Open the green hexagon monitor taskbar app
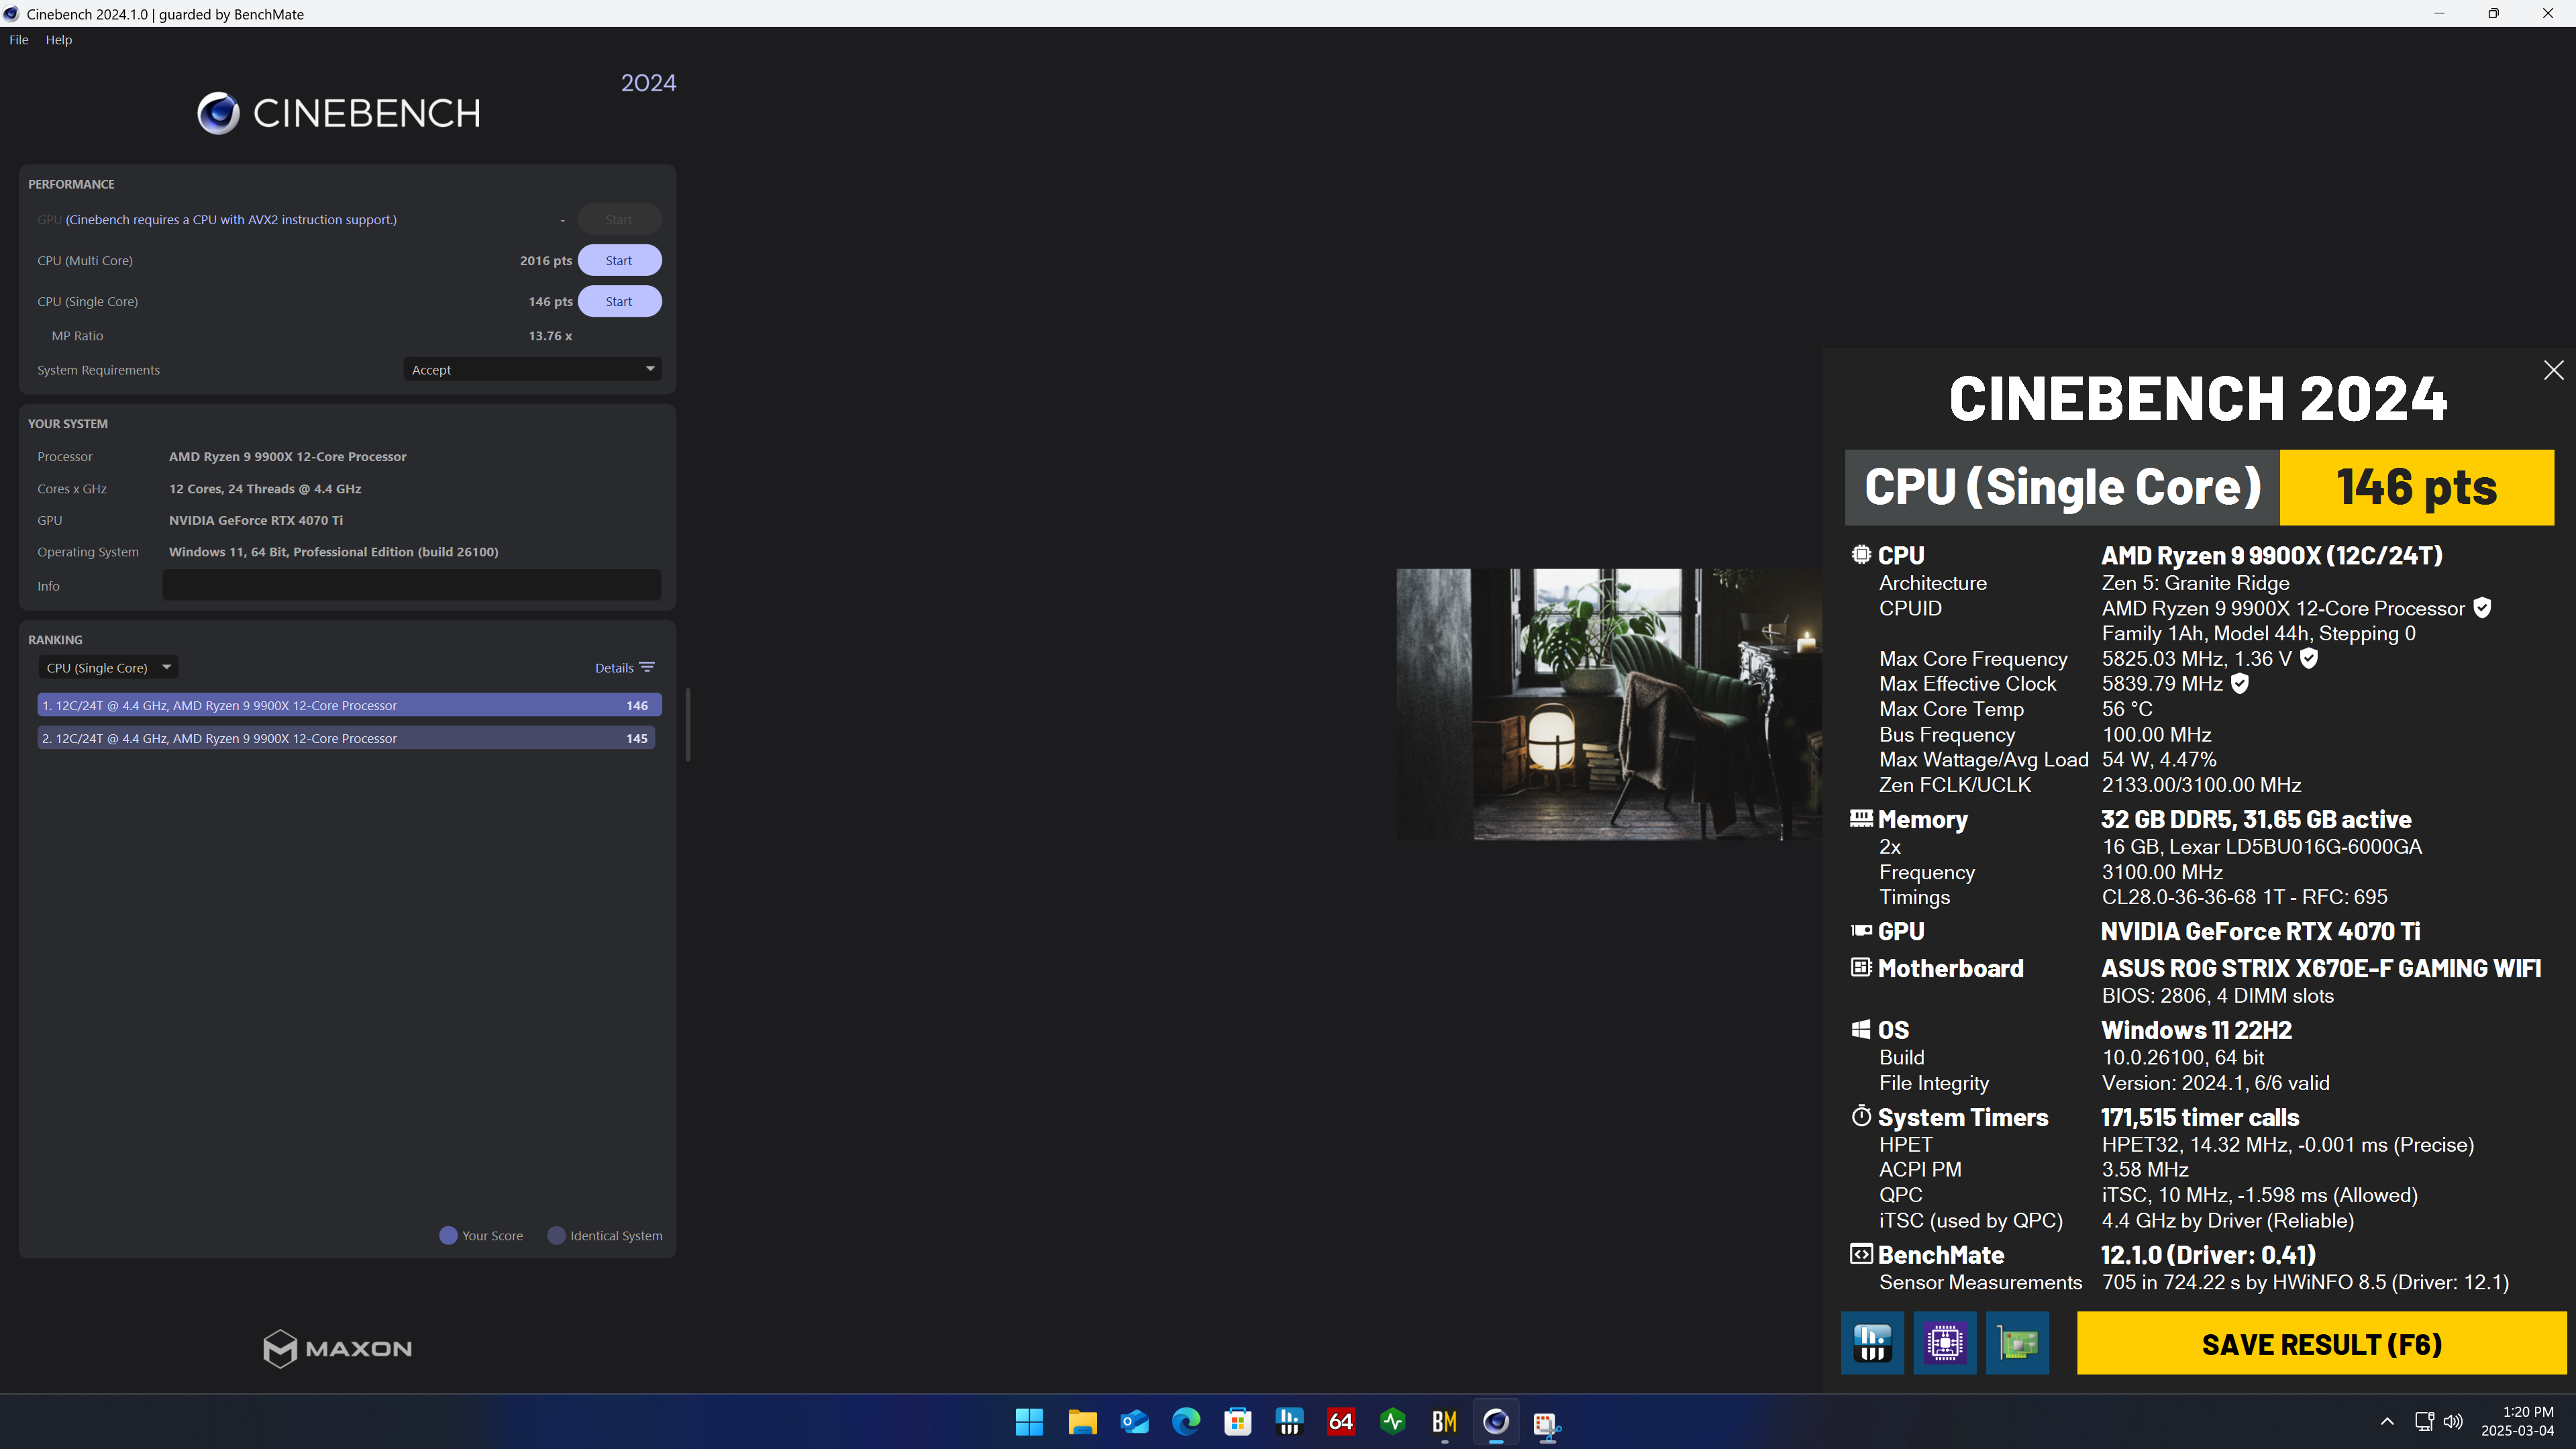 point(1393,1422)
